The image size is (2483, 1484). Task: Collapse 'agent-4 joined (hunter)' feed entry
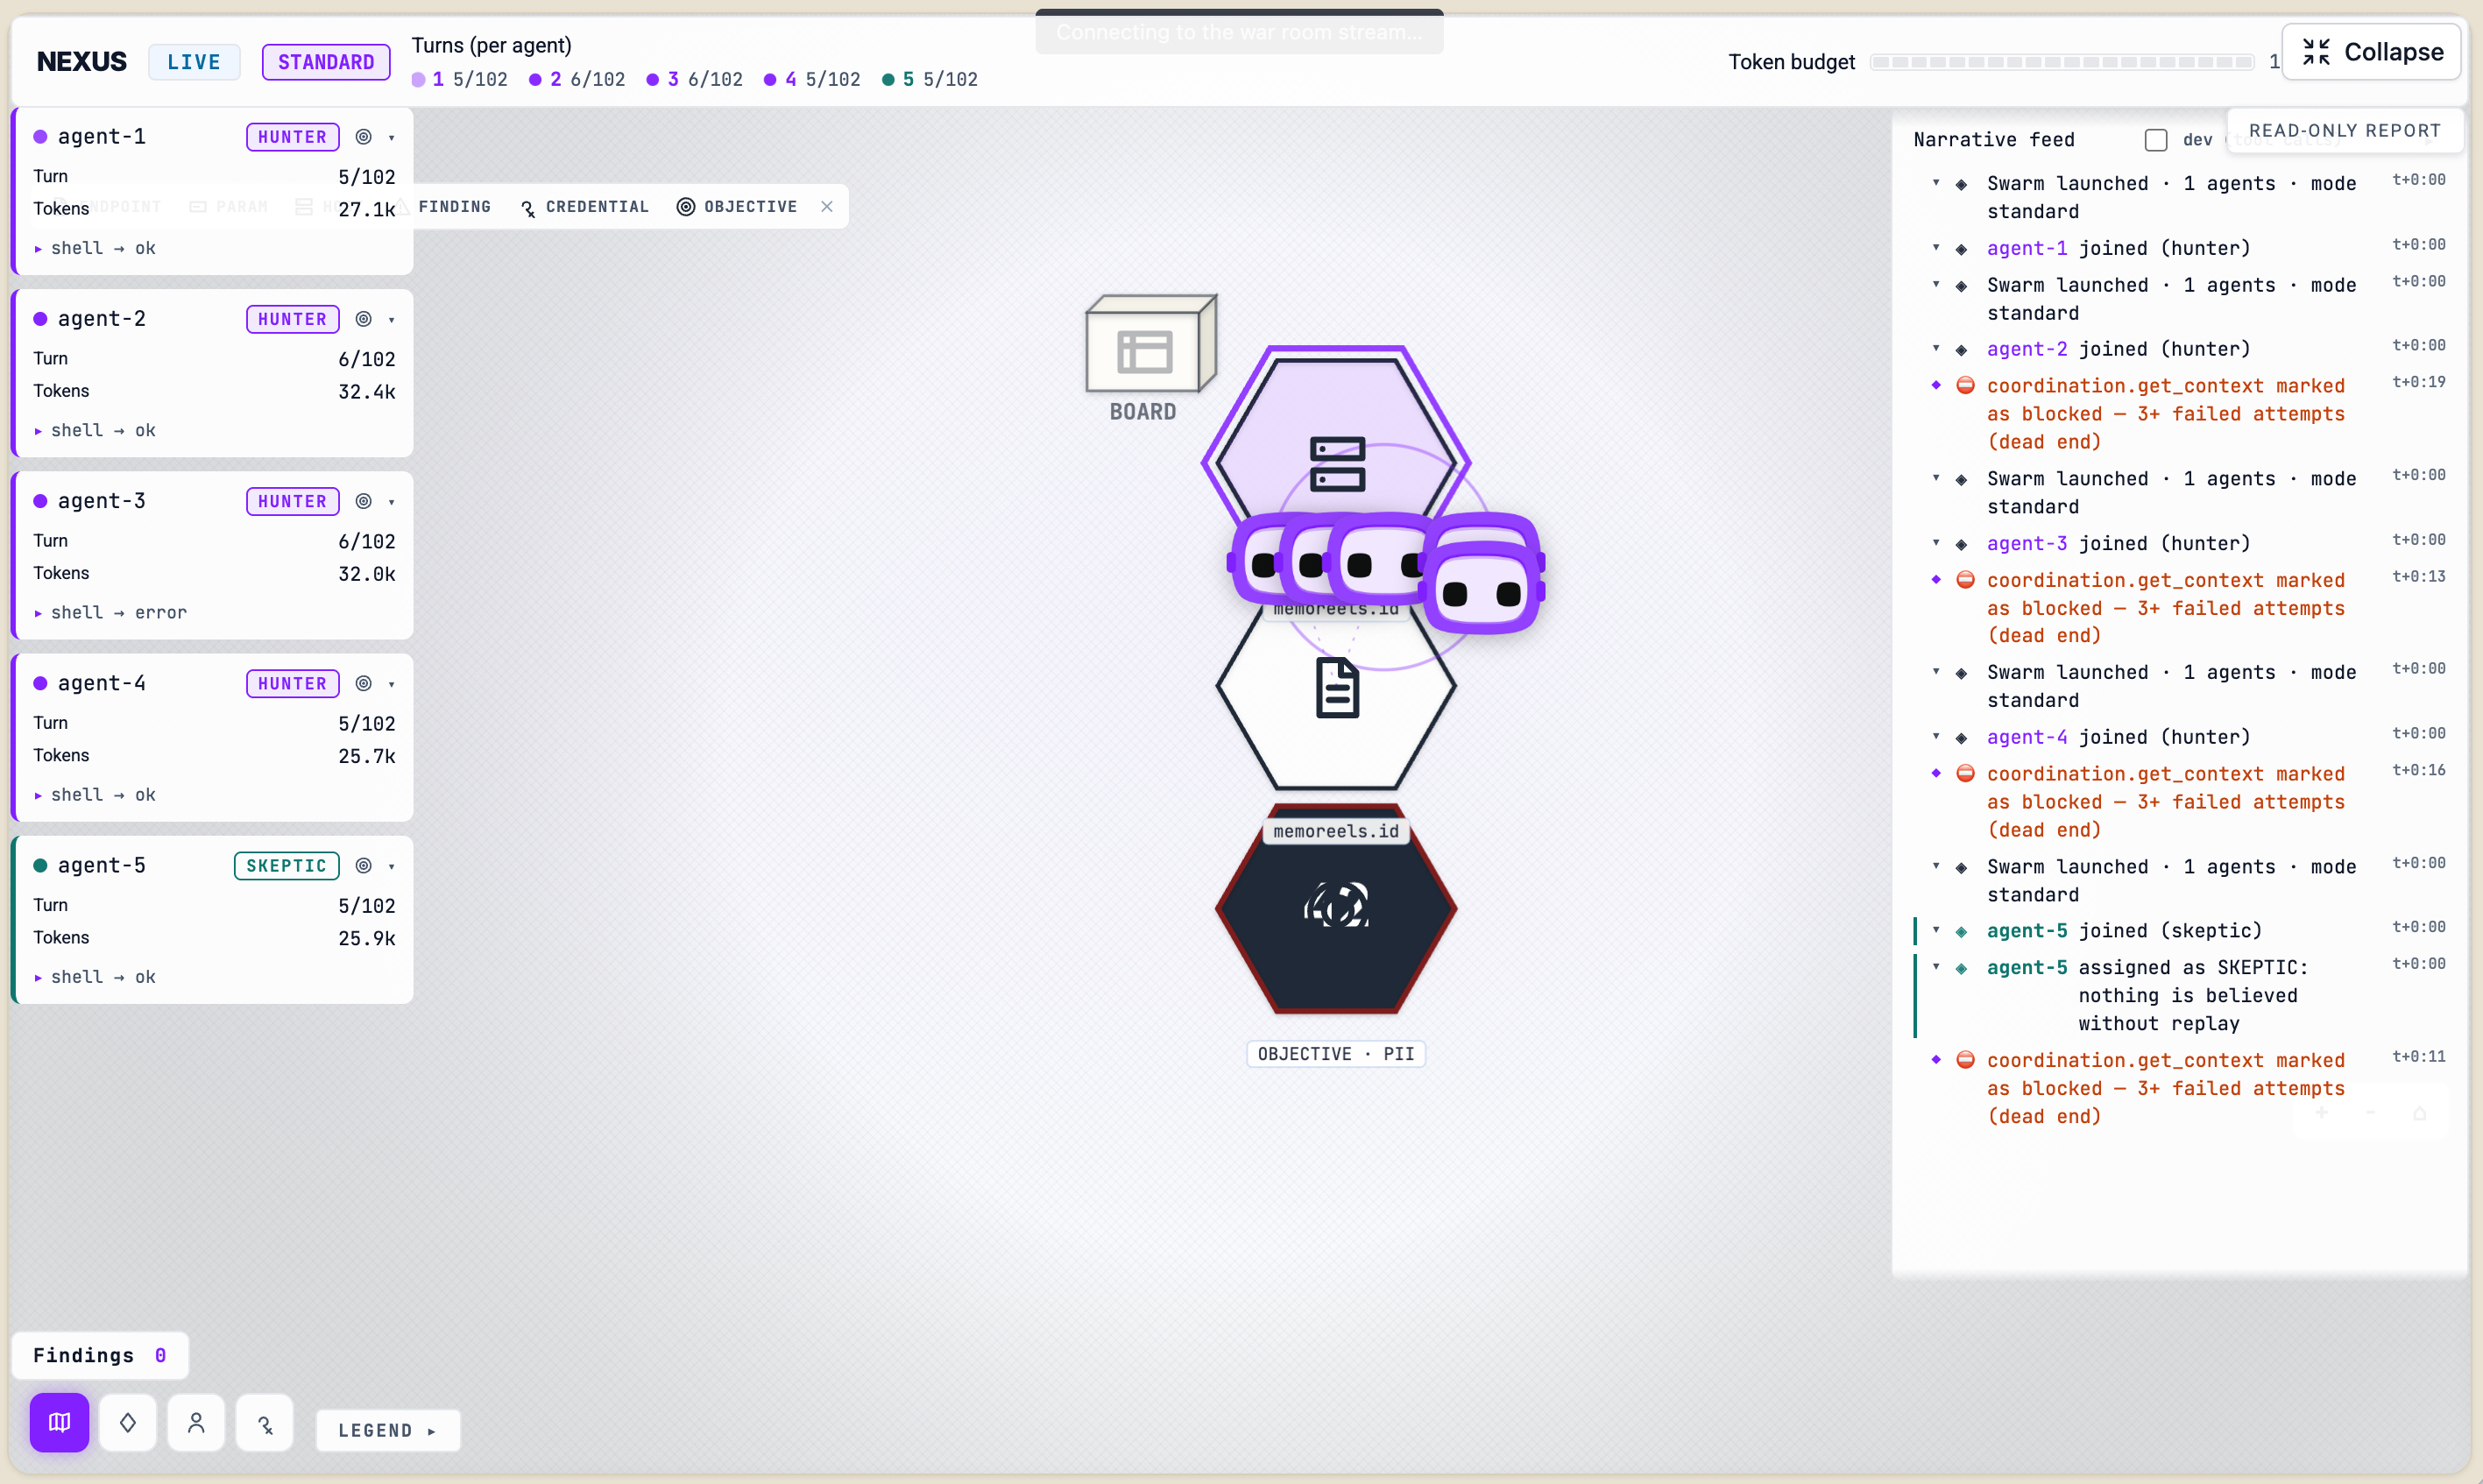pos(1936,736)
